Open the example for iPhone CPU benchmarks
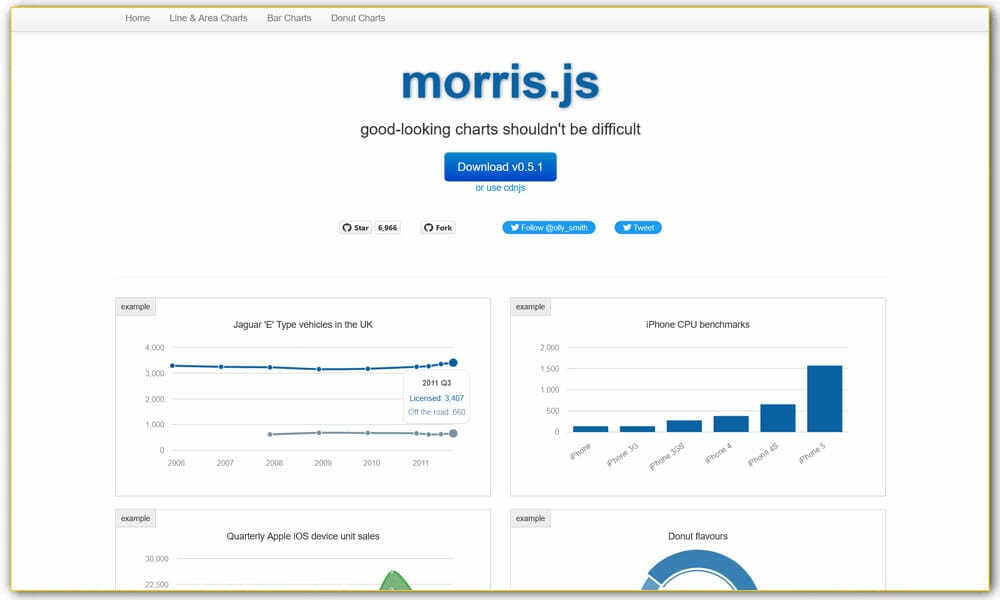1000x600 pixels. (530, 306)
